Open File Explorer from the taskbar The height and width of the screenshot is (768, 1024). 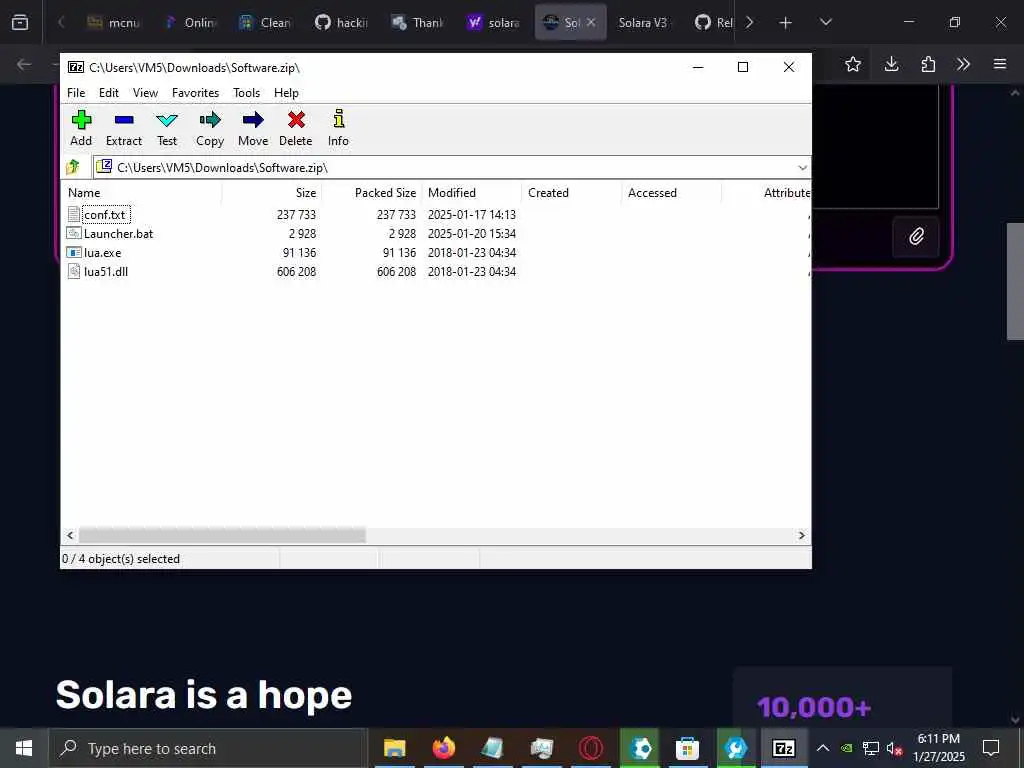pyautogui.click(x=394, y=748)
